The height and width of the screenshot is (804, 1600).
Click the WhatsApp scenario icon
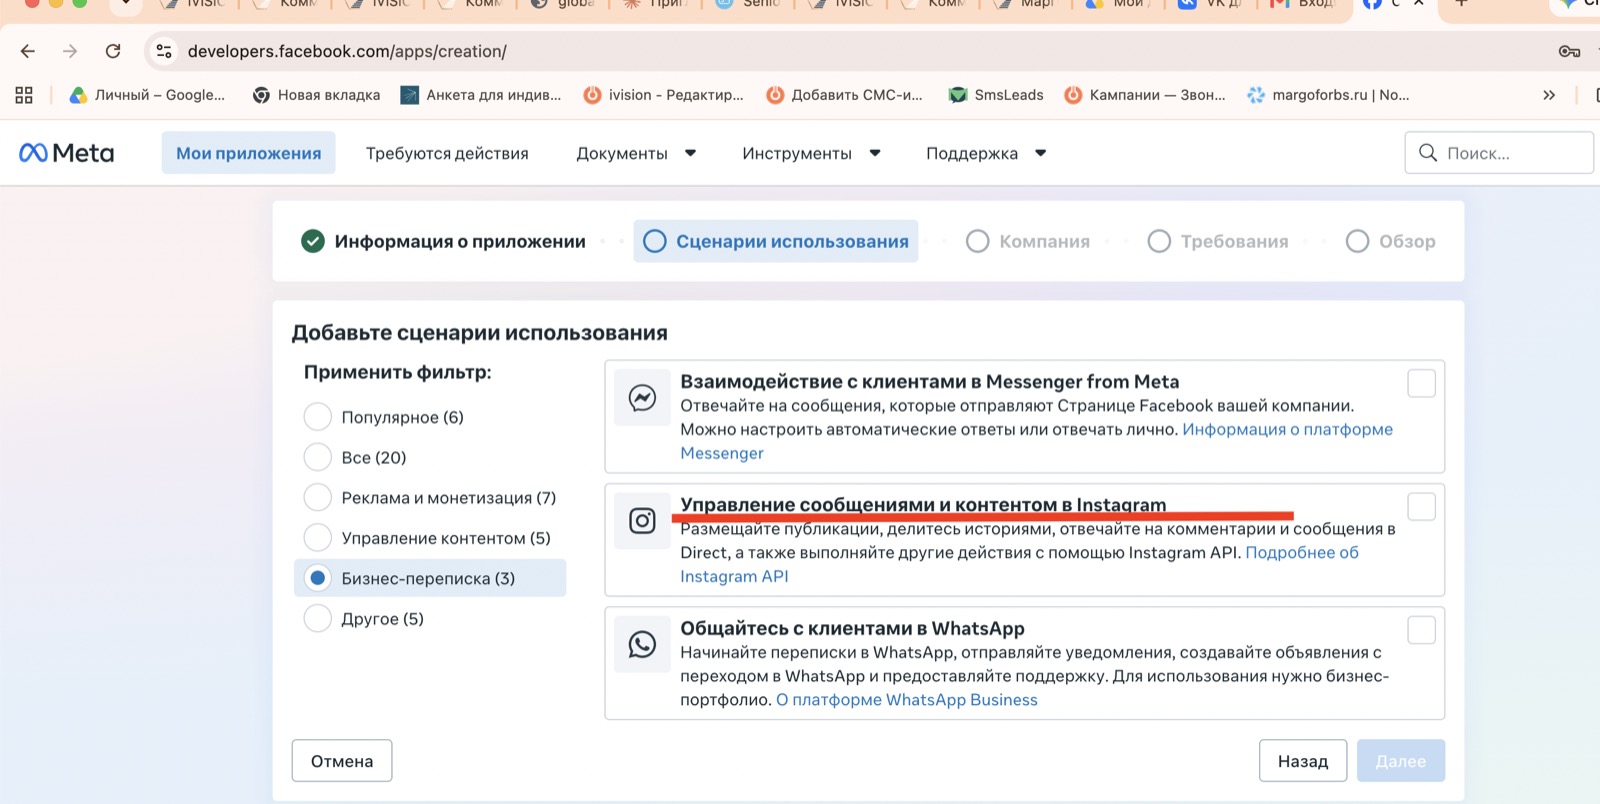click(642, 644)
